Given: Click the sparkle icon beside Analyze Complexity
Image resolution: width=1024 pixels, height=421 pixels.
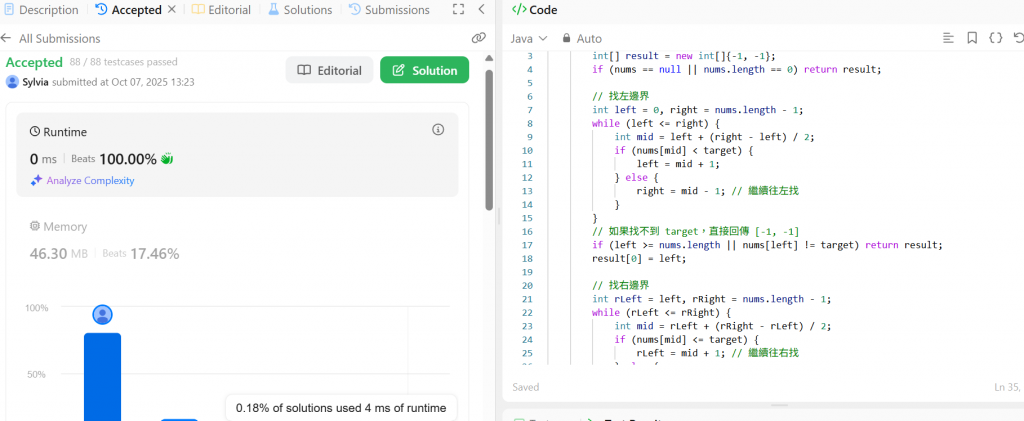Looking at the screenshot, I should (x=37, y=181).
